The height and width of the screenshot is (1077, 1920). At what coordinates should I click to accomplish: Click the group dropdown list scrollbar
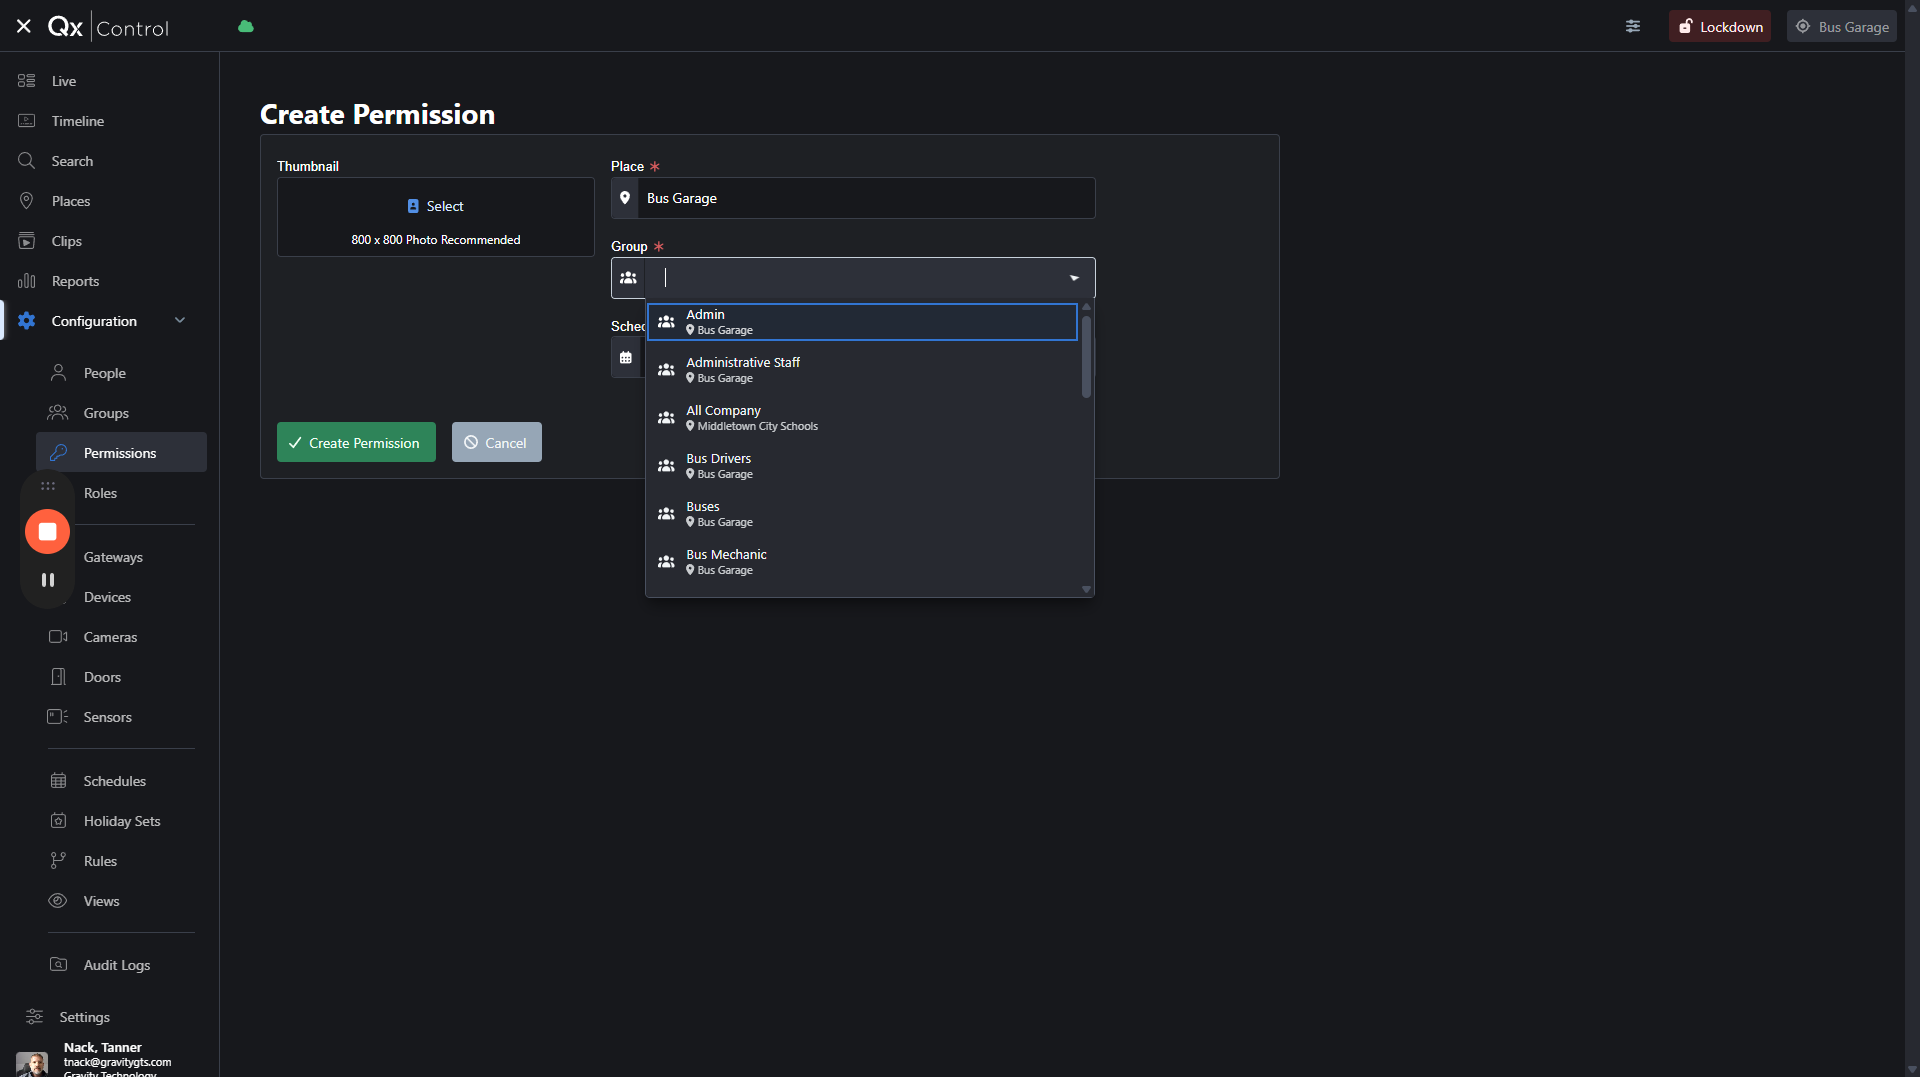tap(1086, 357)
